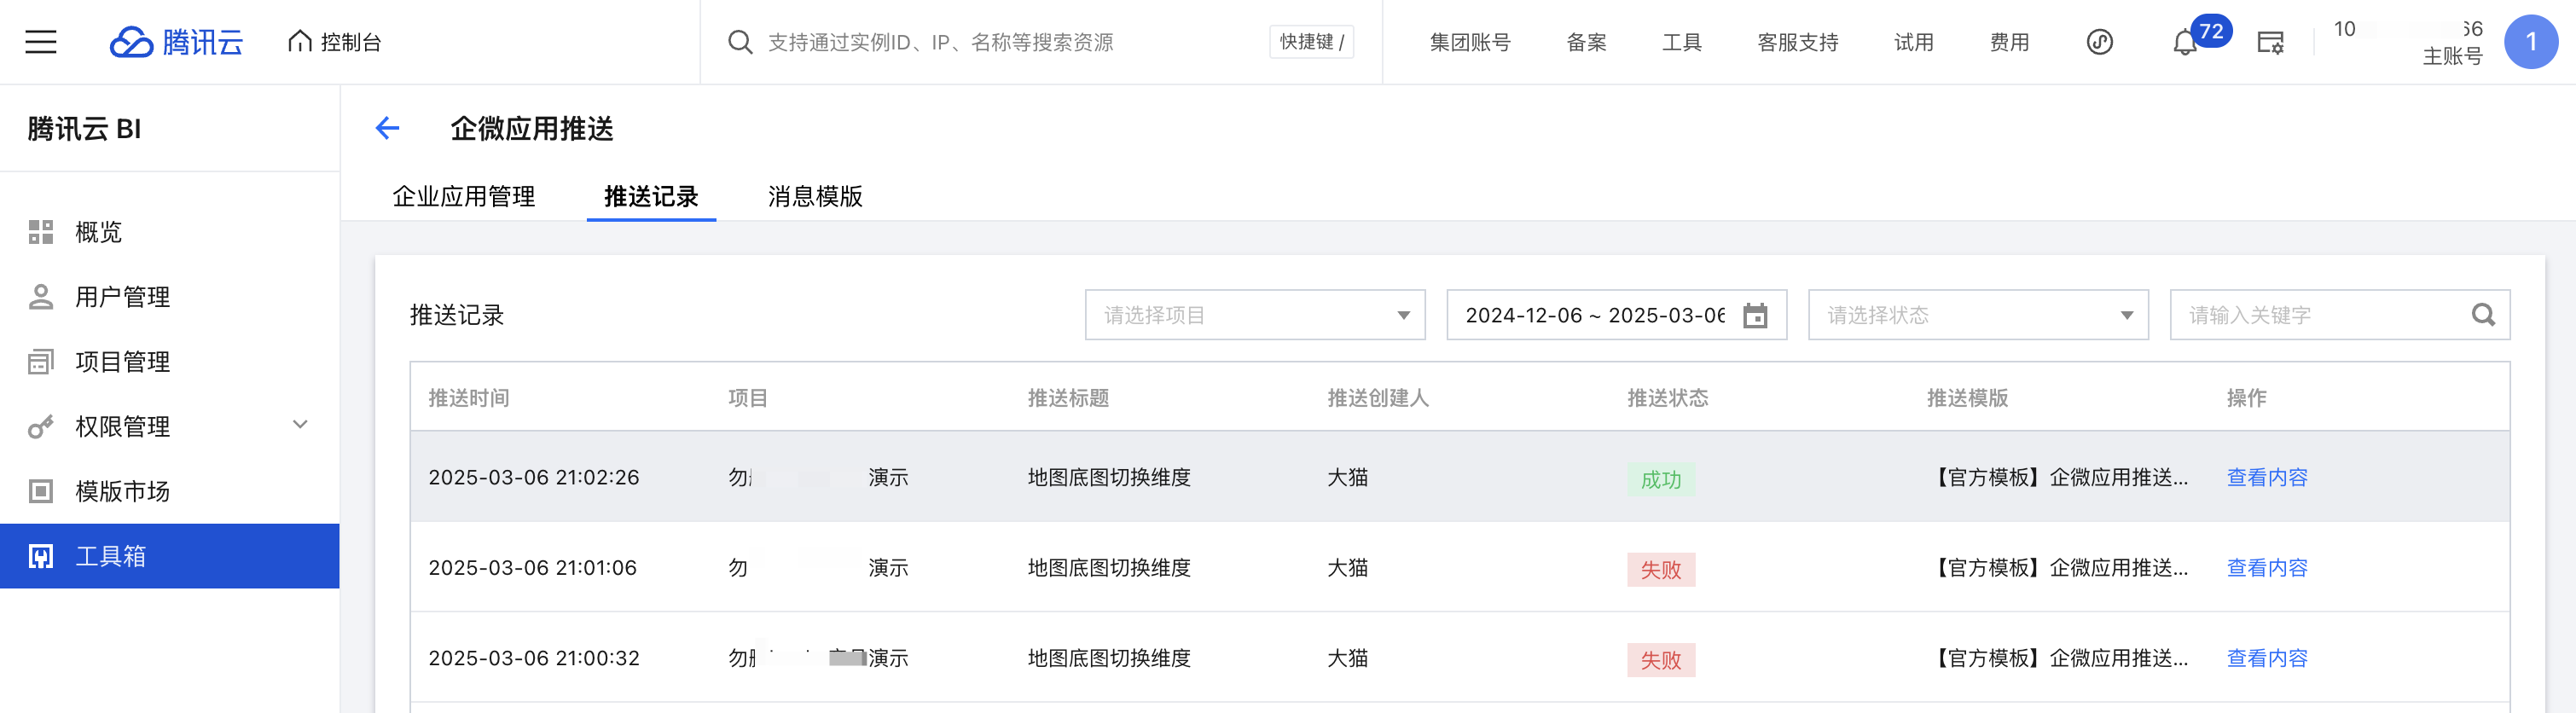Expand the 权限管理 sidebar item
Viewport: 2576px width, 713px height.
pyautogui.click(x=170, y=427)
